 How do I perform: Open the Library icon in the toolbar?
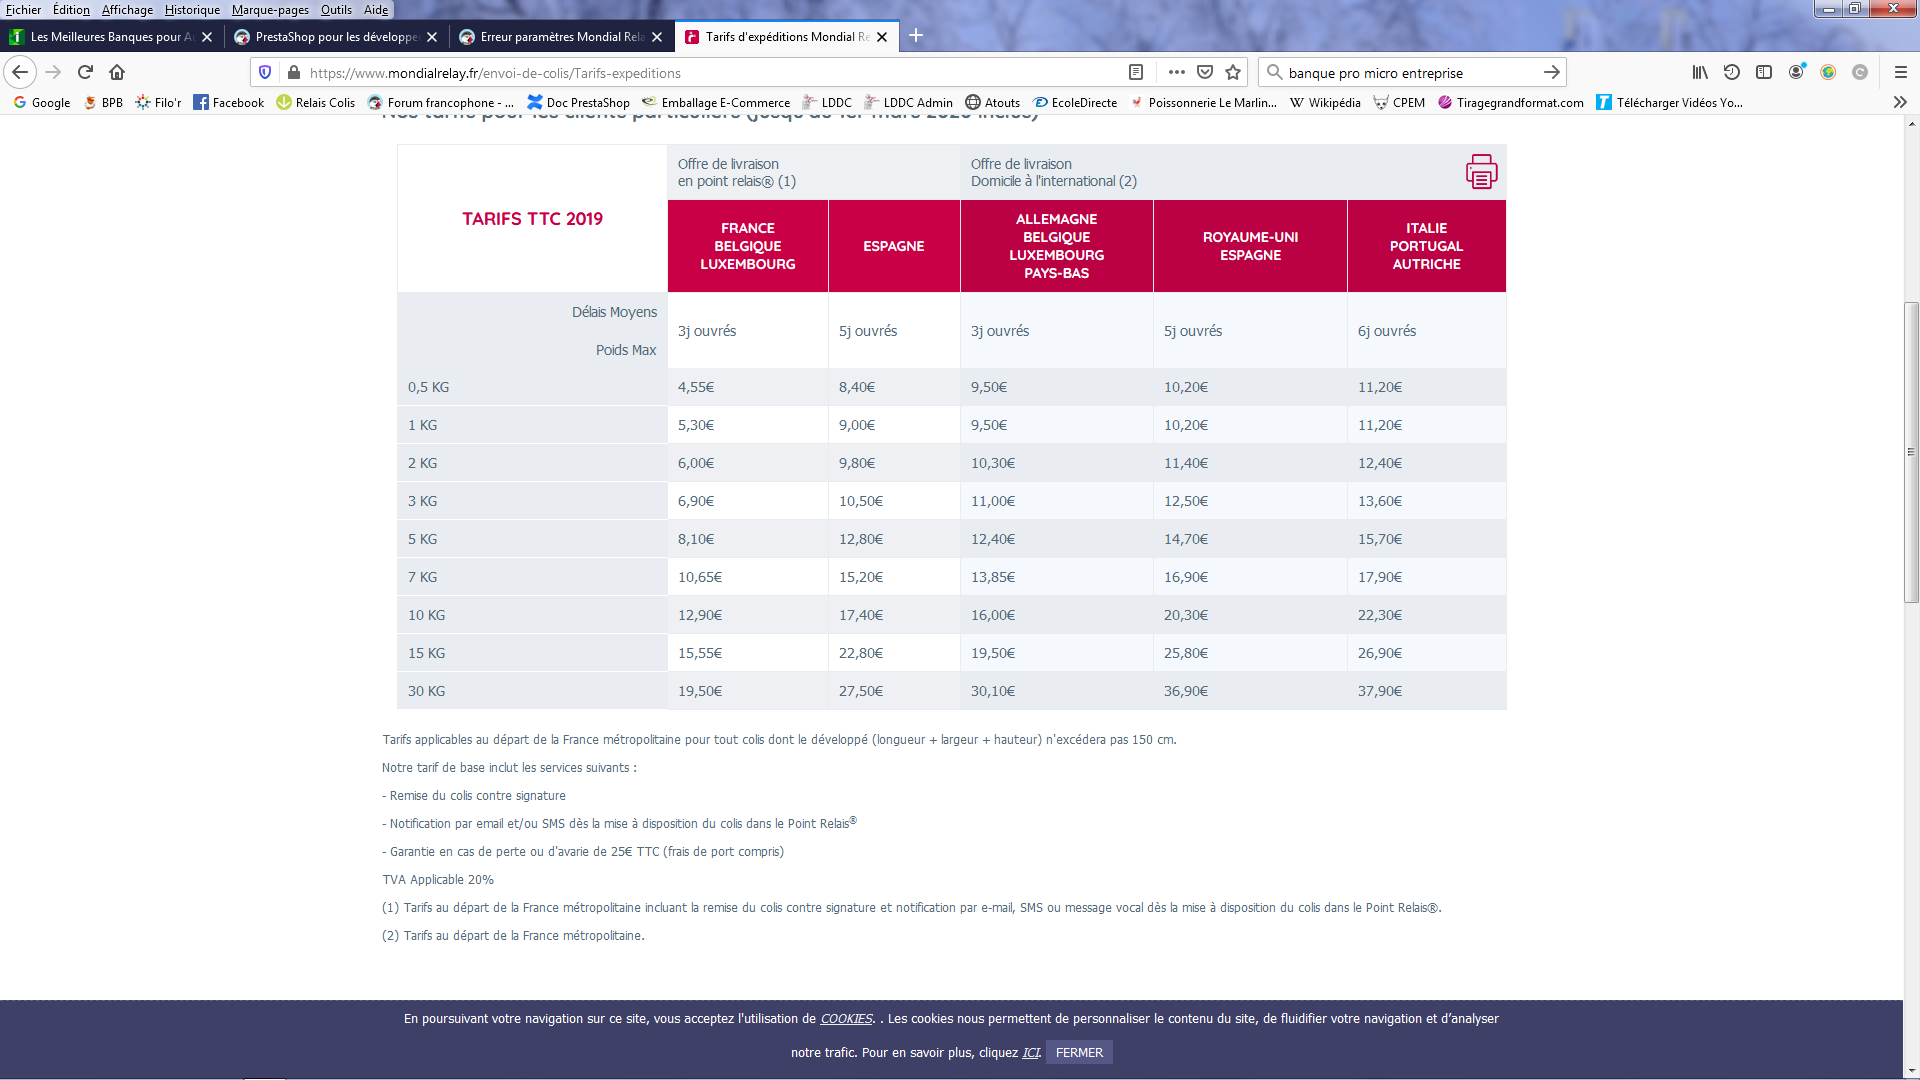(1700, 72)
